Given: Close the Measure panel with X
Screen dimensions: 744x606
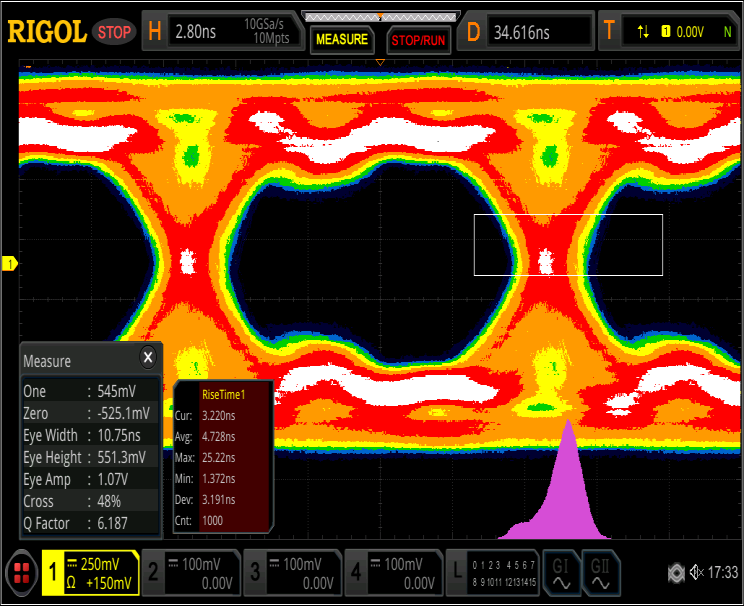Looking at the screenshot, I should 148,357.
